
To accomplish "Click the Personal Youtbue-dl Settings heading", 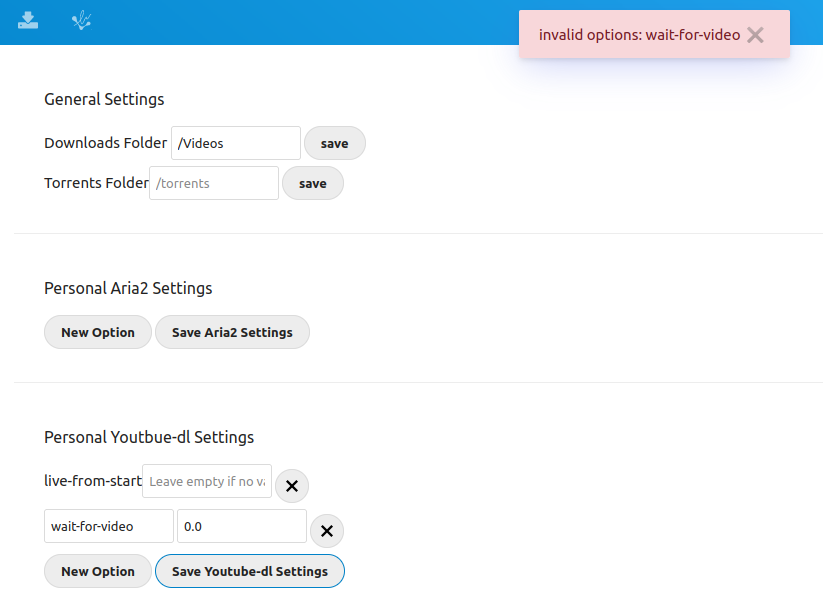I will point(149,437).
